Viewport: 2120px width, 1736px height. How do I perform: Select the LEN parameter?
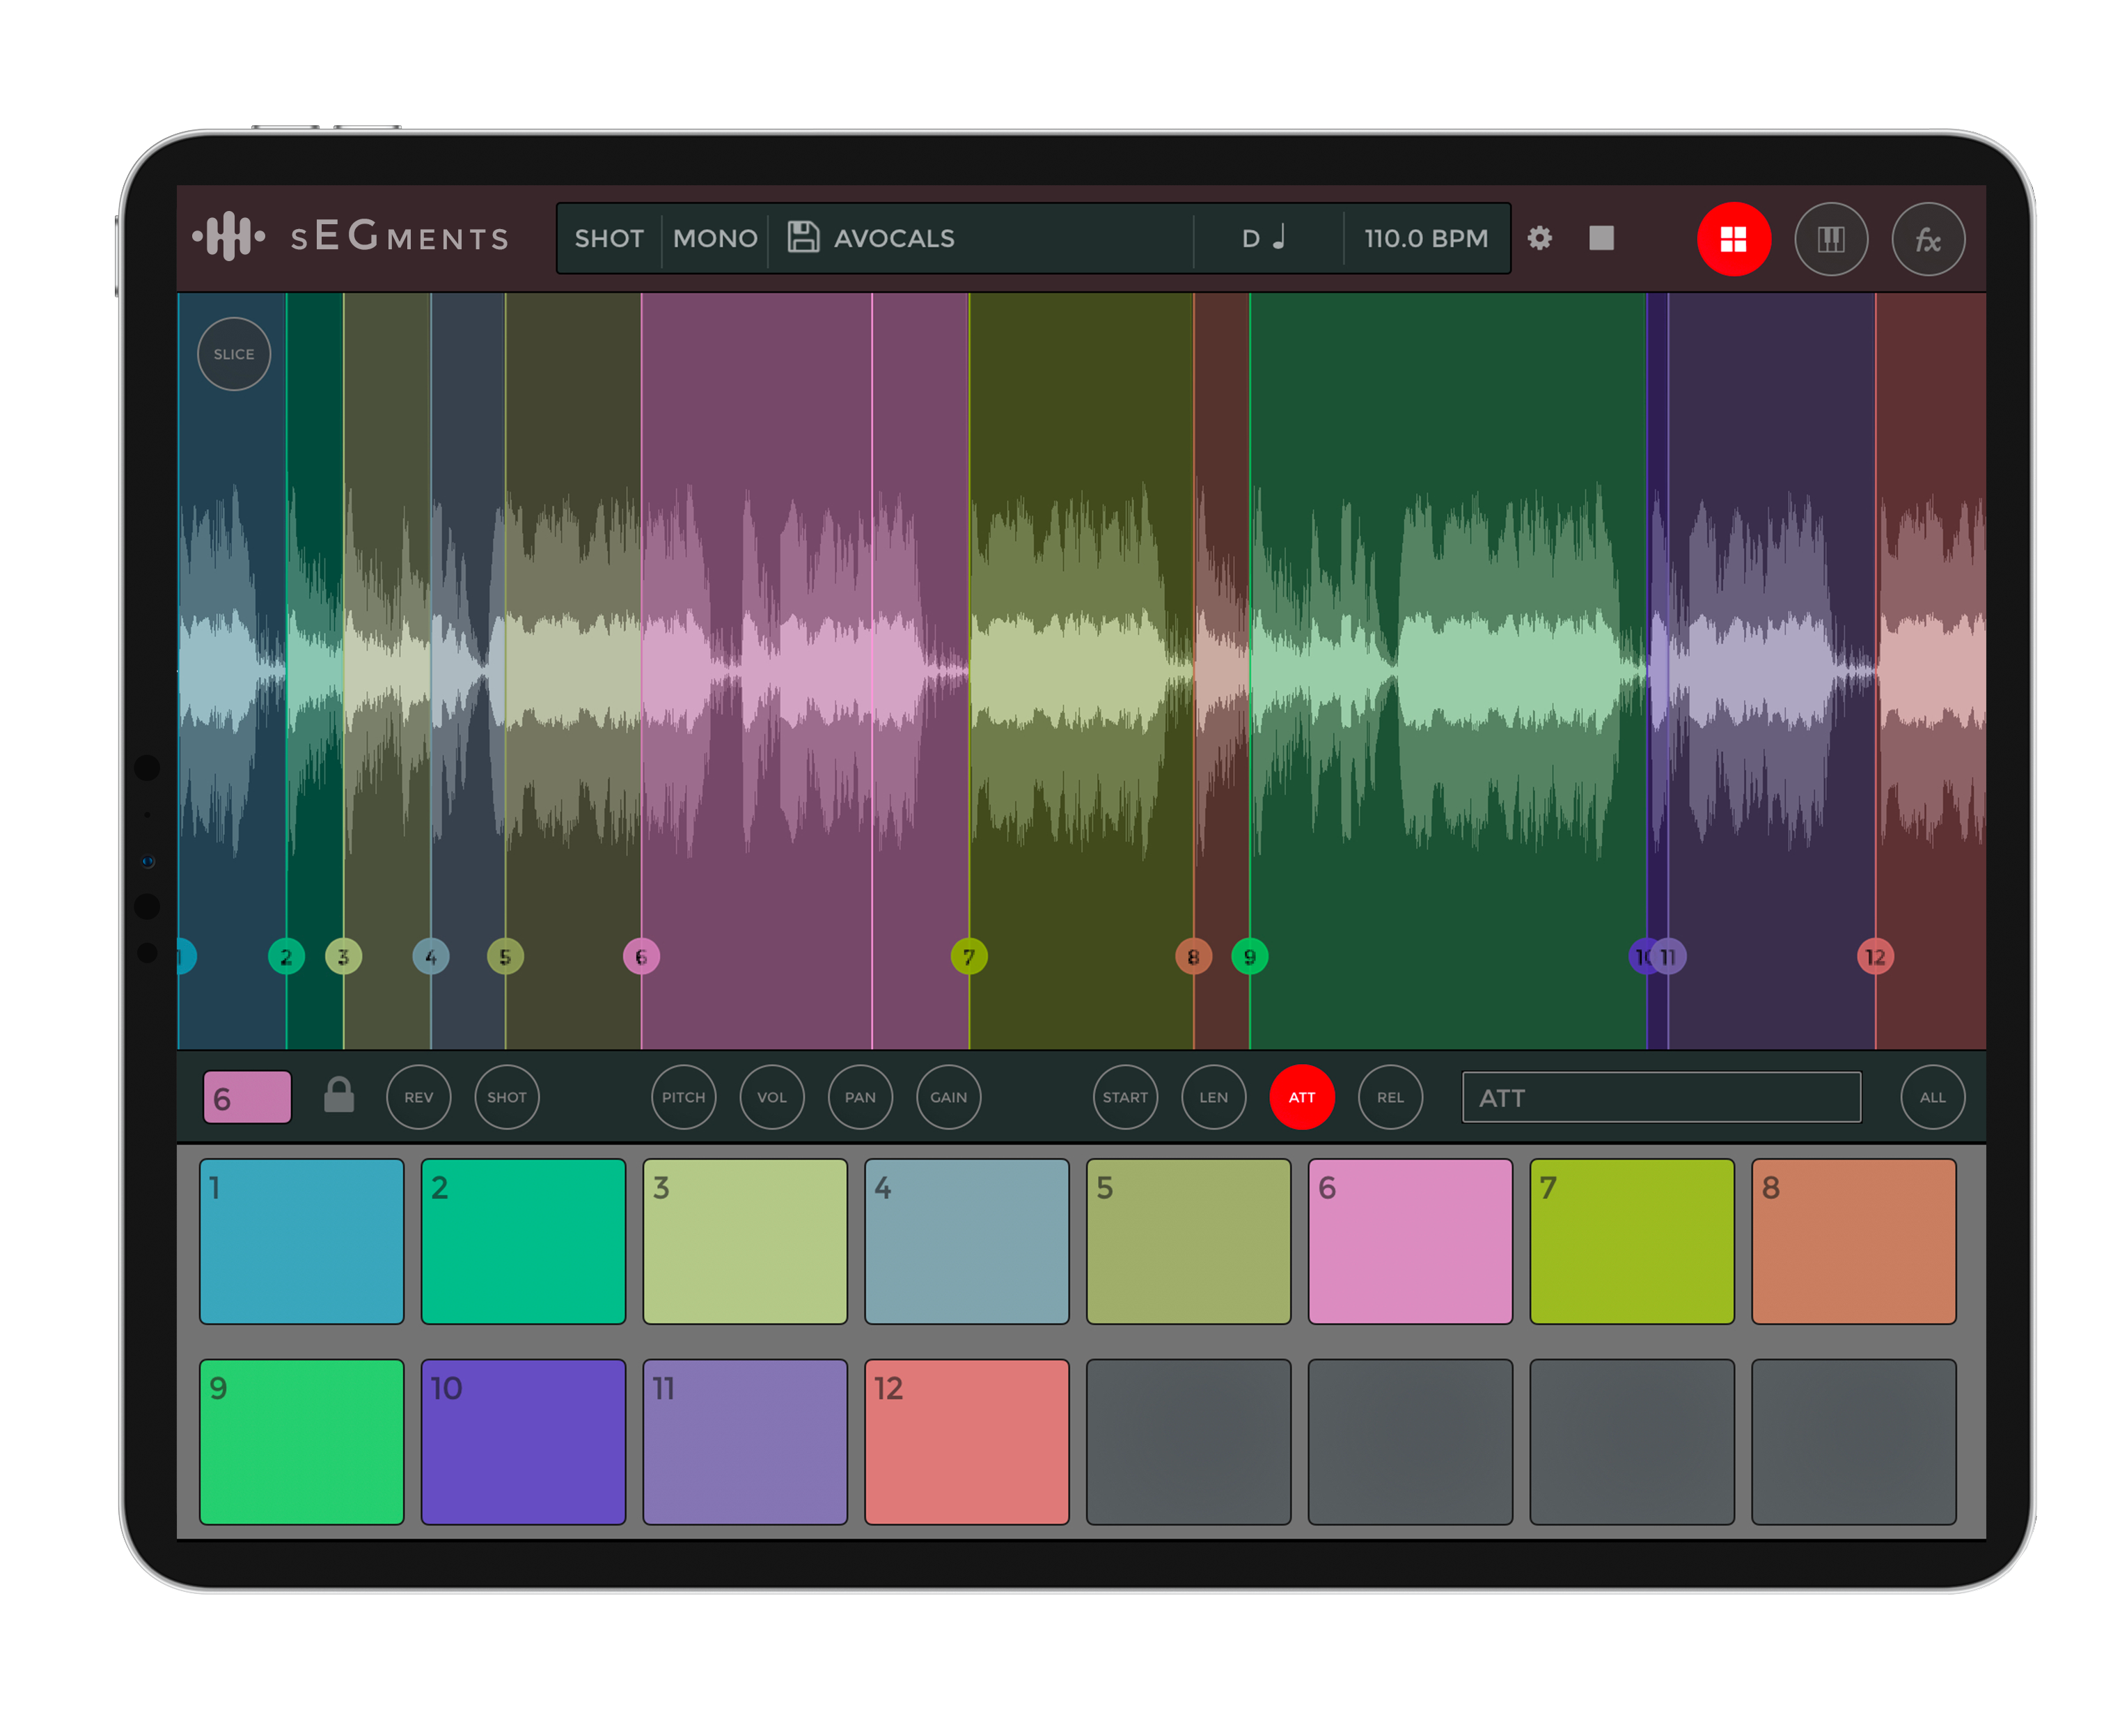pyautogui.click(x=1213, y=1097)
